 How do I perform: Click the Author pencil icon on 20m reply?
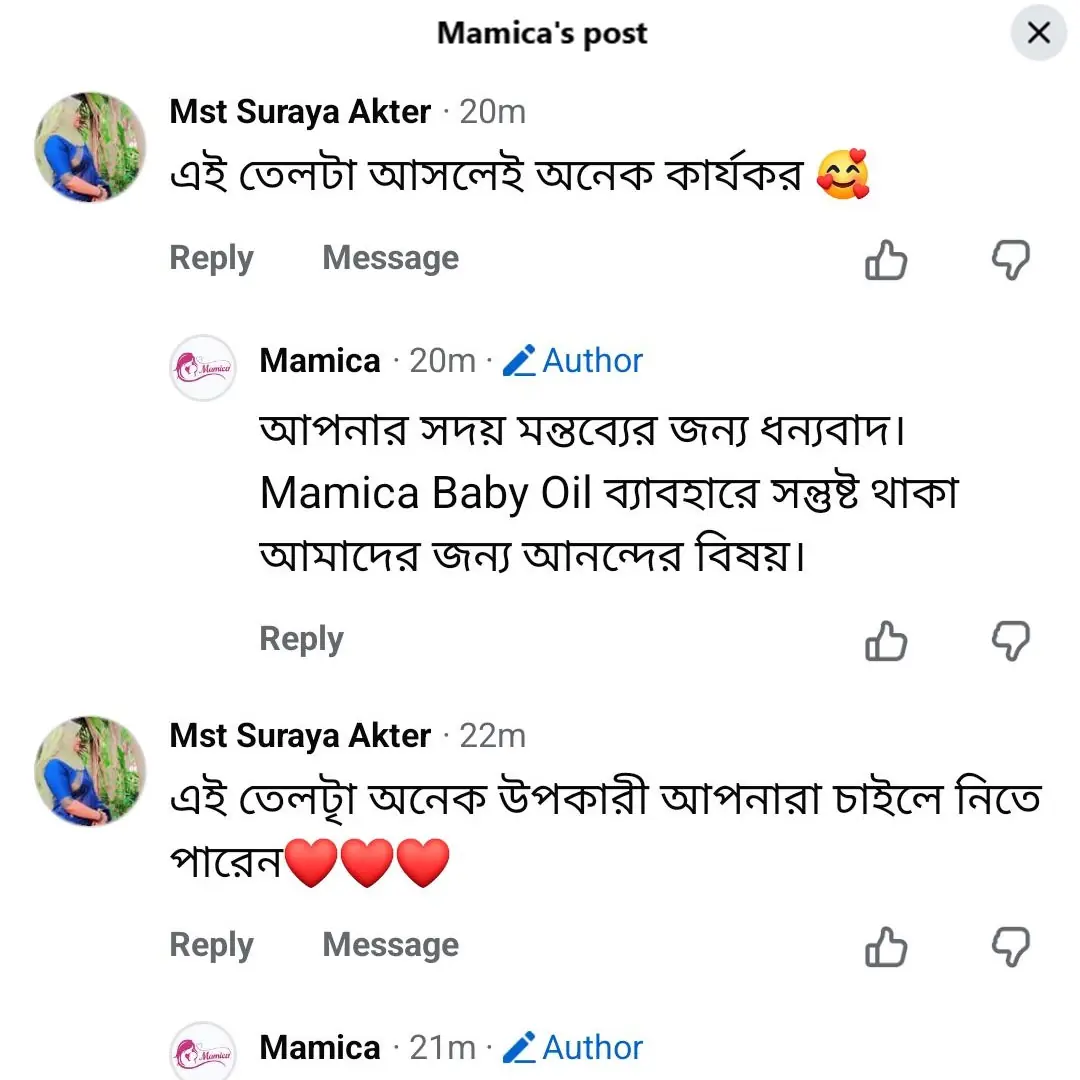519,360
